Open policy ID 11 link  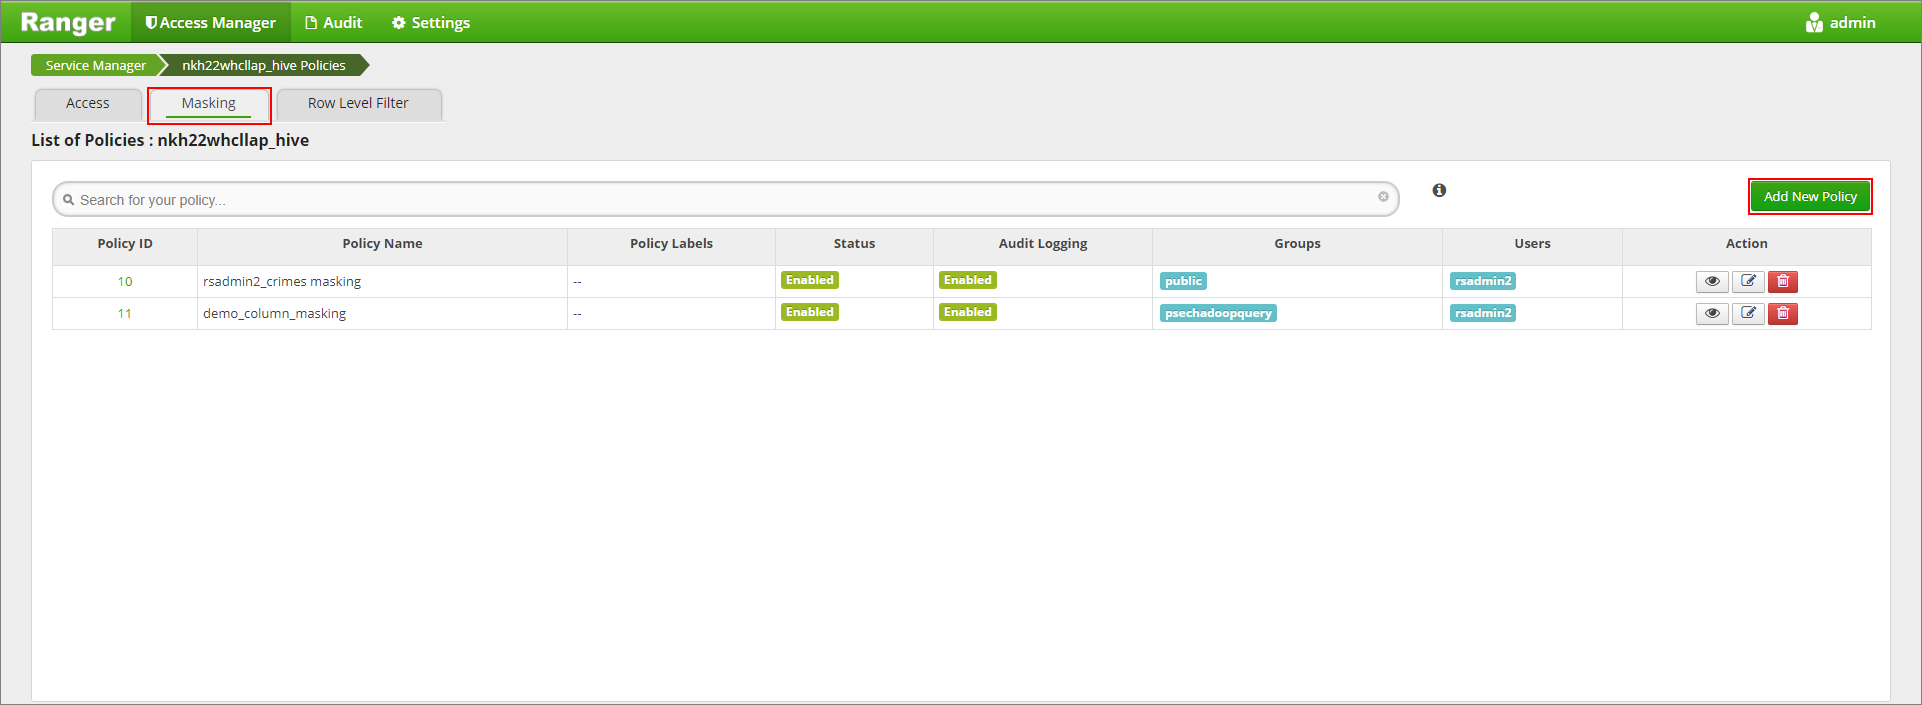[125, 313]
